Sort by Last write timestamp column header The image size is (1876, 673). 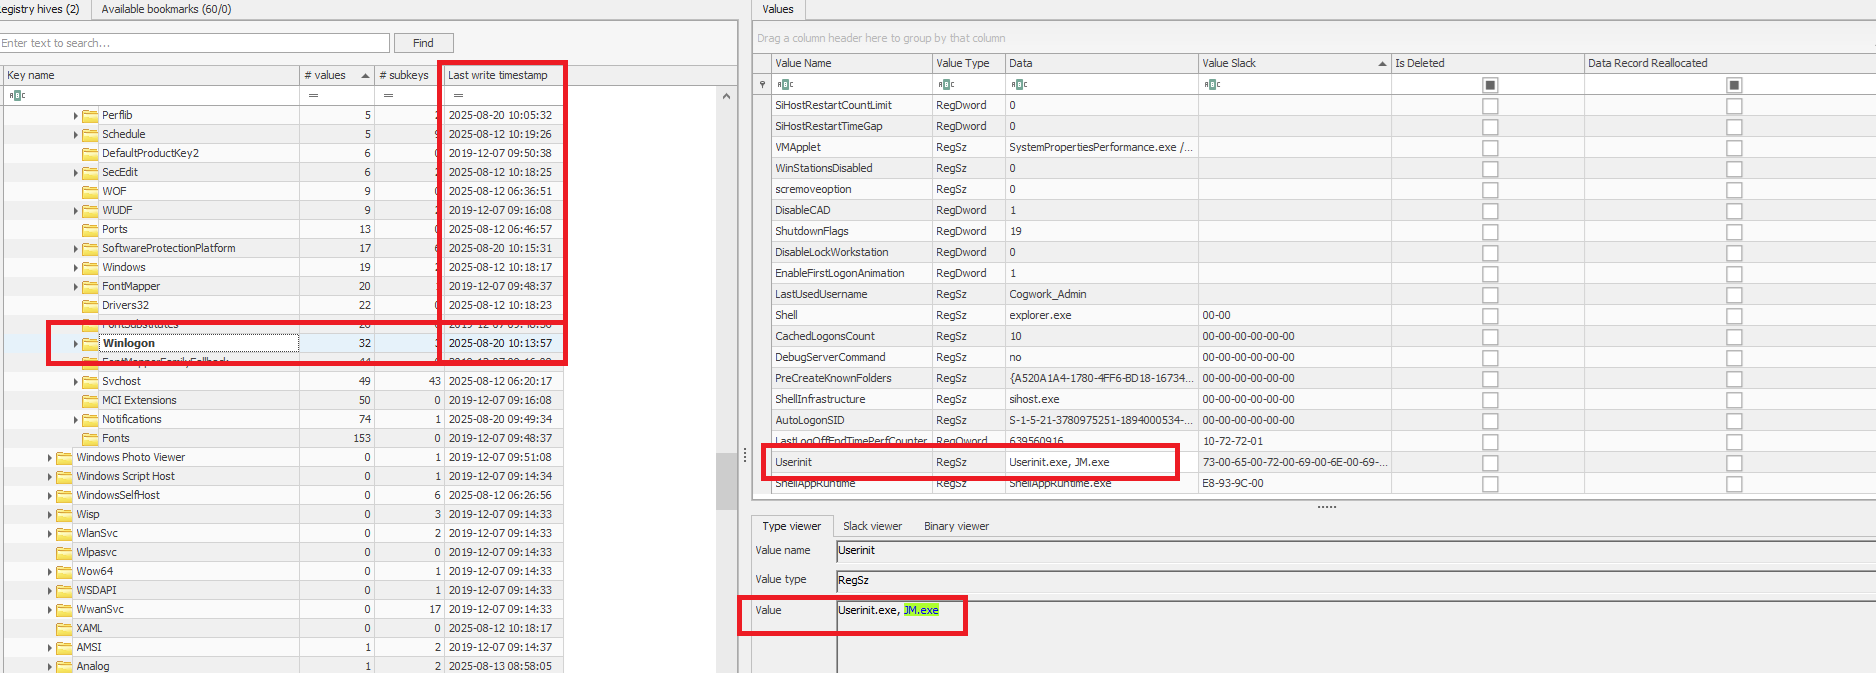coord(497,75)
